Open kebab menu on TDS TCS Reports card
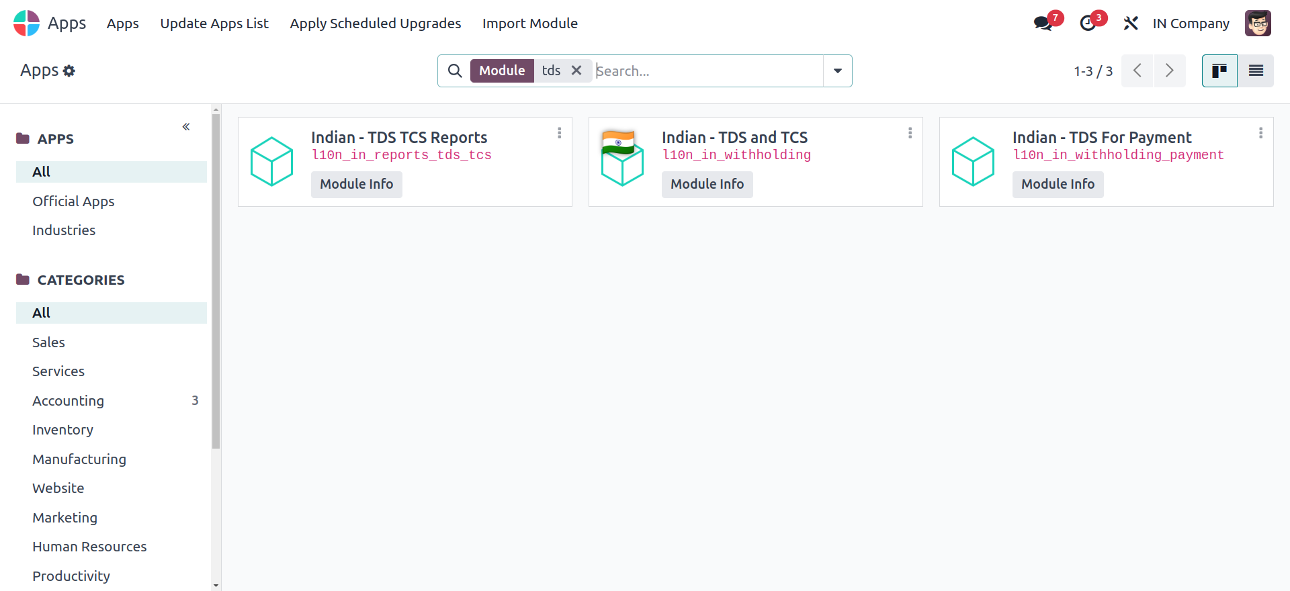Image resolution: width=1290 pixels, height=591 pixels. pyautogui.click(x=559, y=133)
